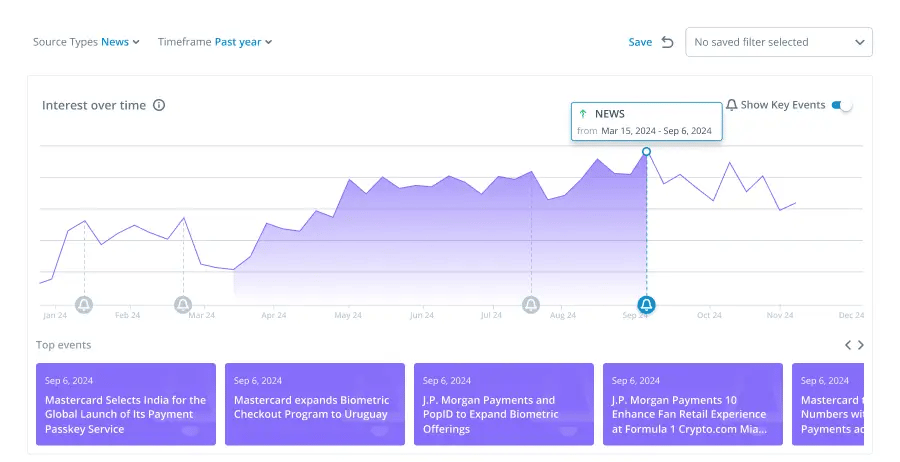This screenshot has width=900, height=462.
Task: Click the Mar 15, 2024 - Sep 6, 2024 date range
Action: pyautogui.click(x=656, y=131)
